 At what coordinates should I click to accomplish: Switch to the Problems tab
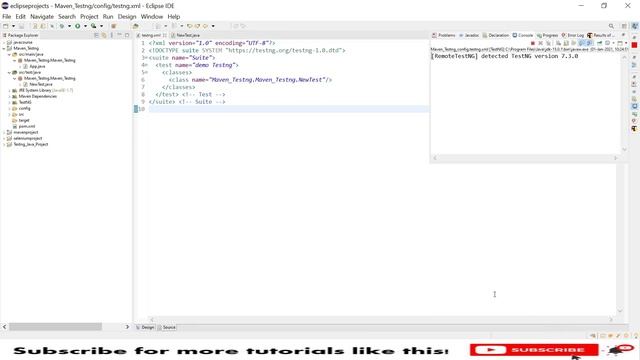click(443, 36)
